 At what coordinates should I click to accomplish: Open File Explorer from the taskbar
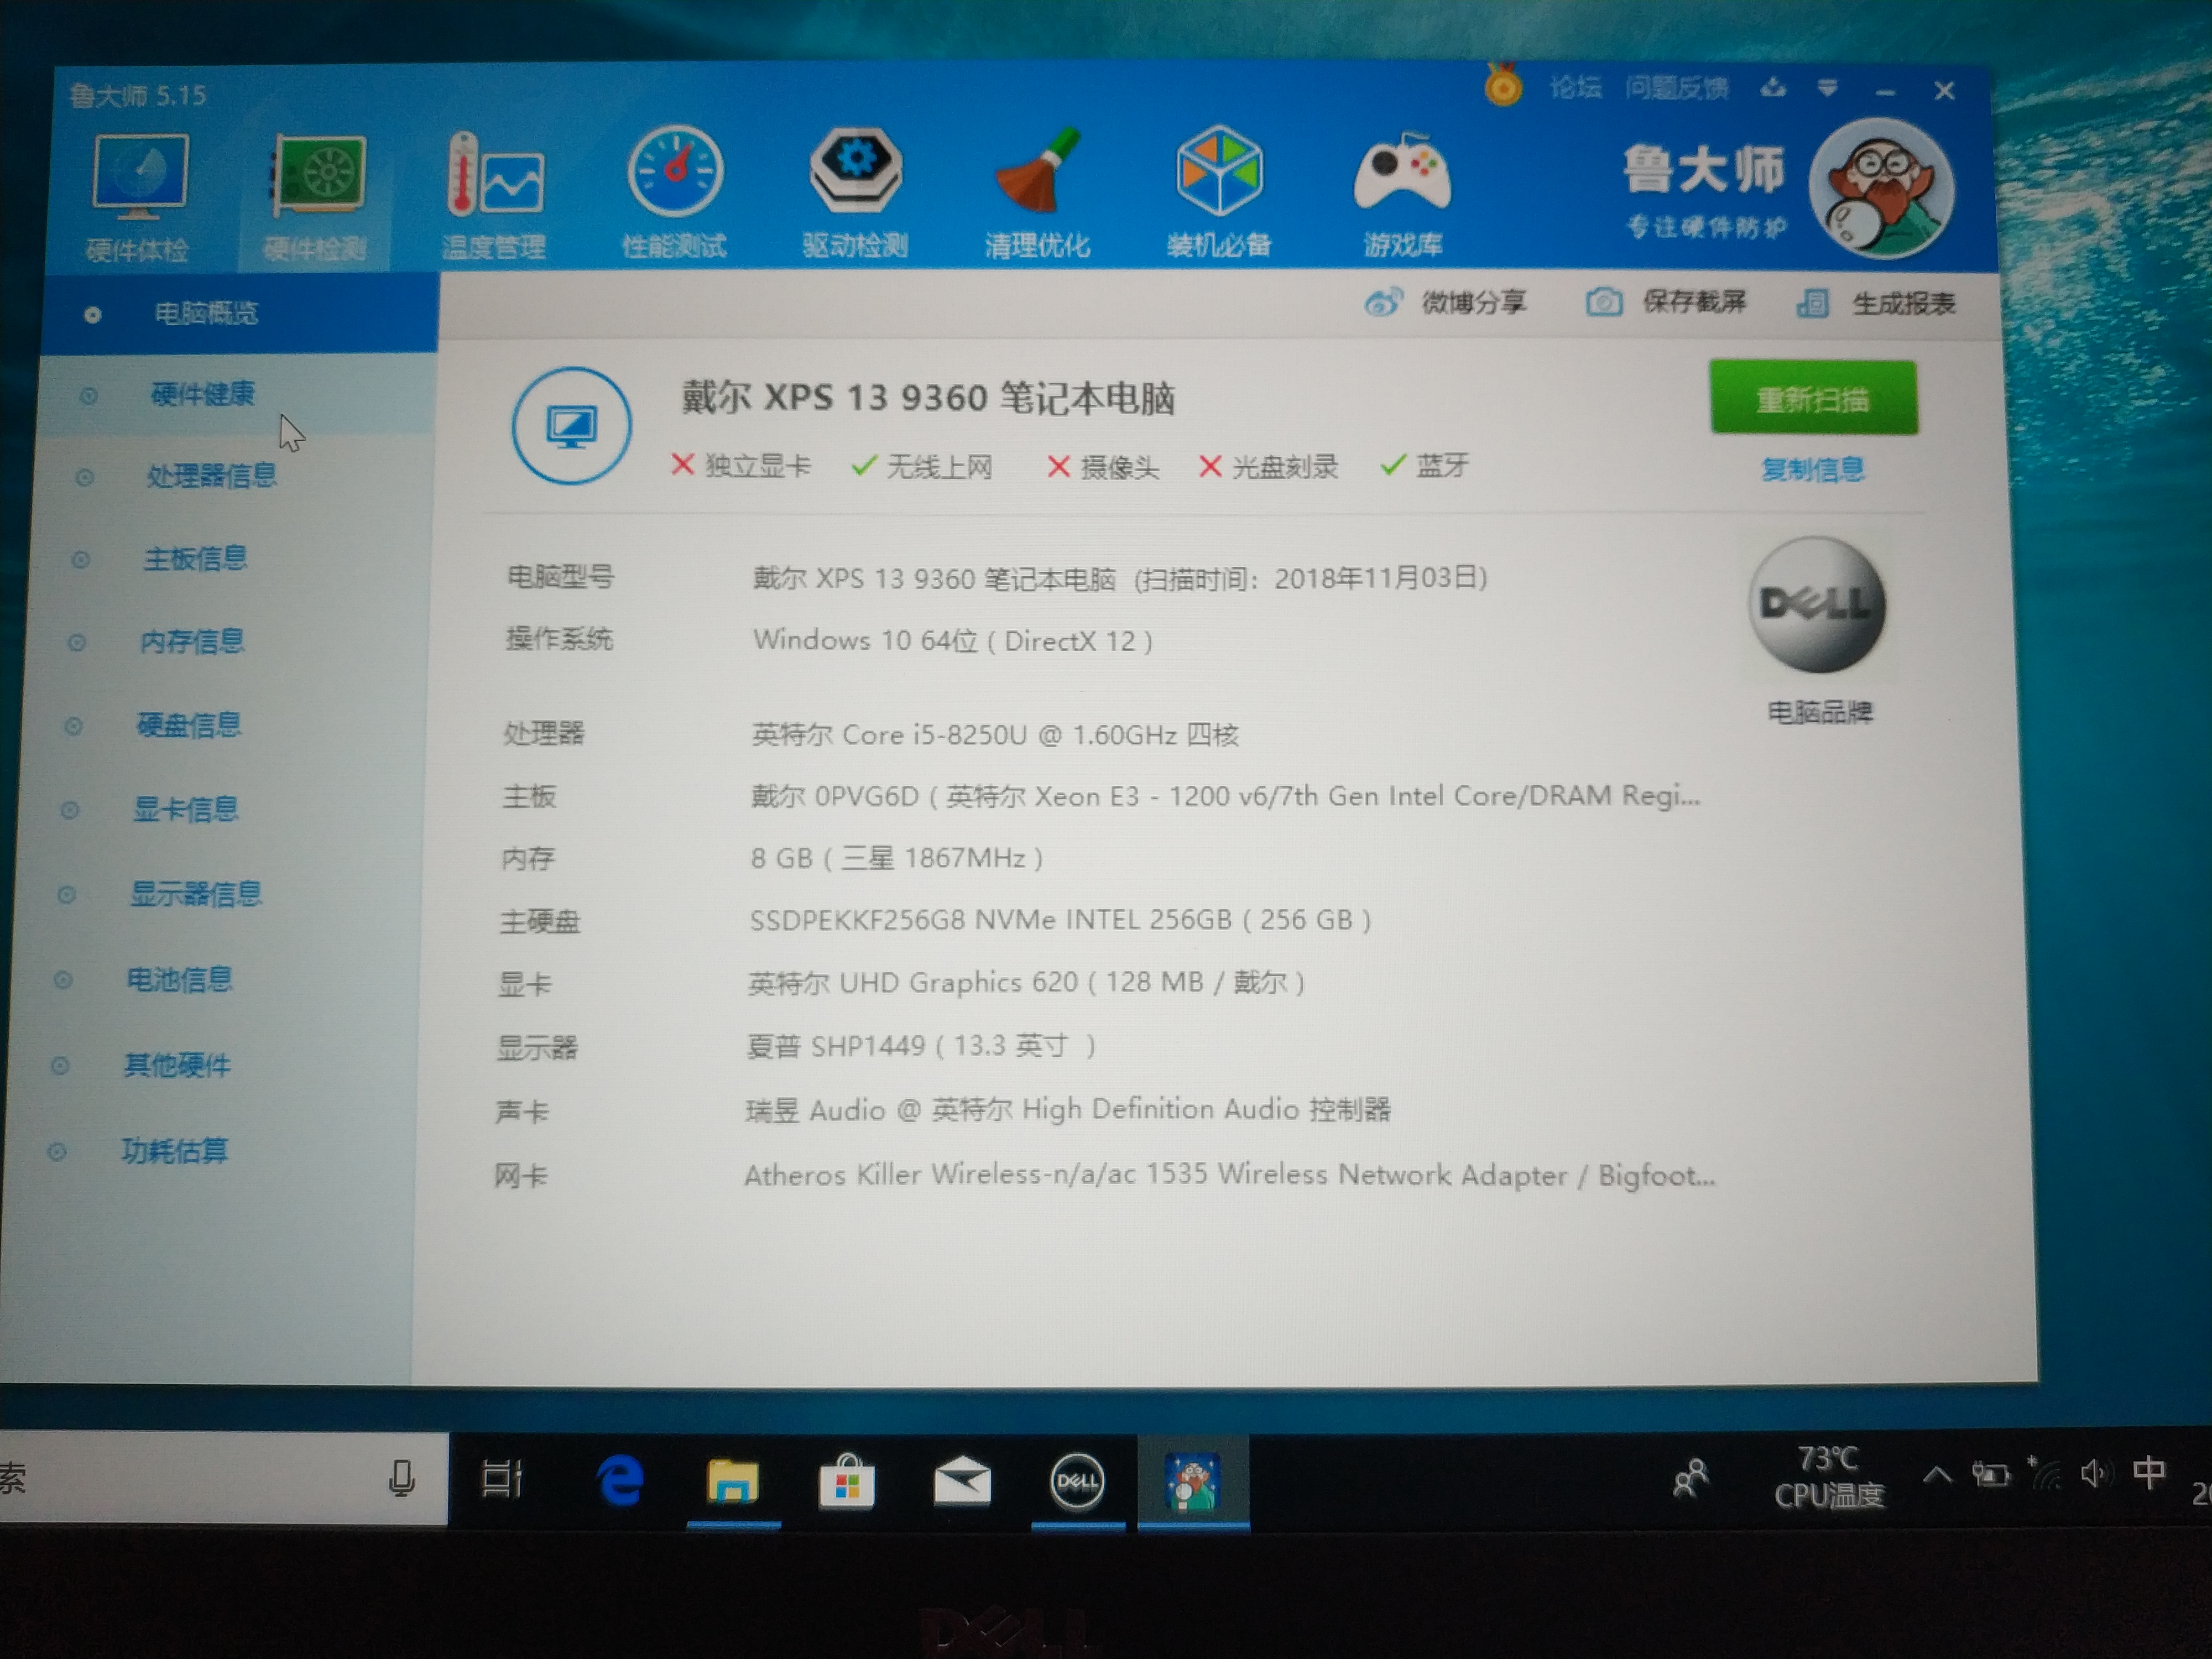click(x=733, y=1481)
